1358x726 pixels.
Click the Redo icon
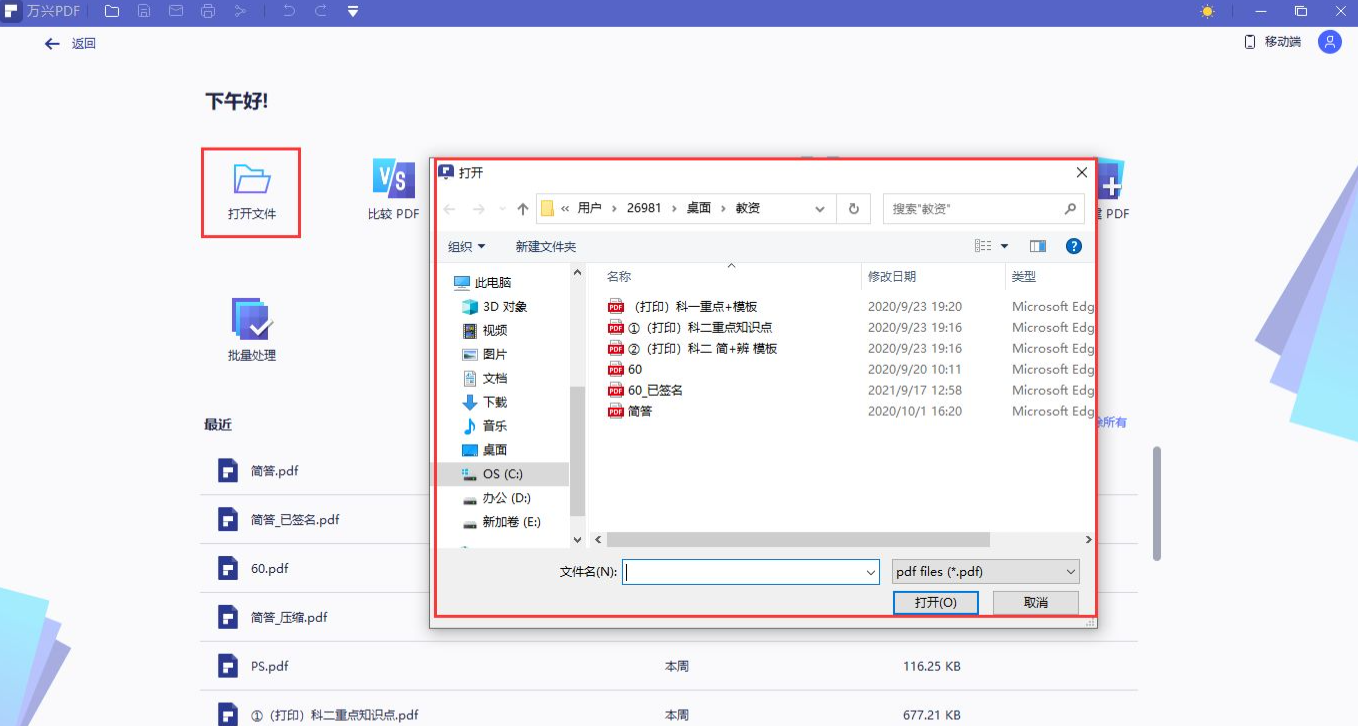[321, 11]
